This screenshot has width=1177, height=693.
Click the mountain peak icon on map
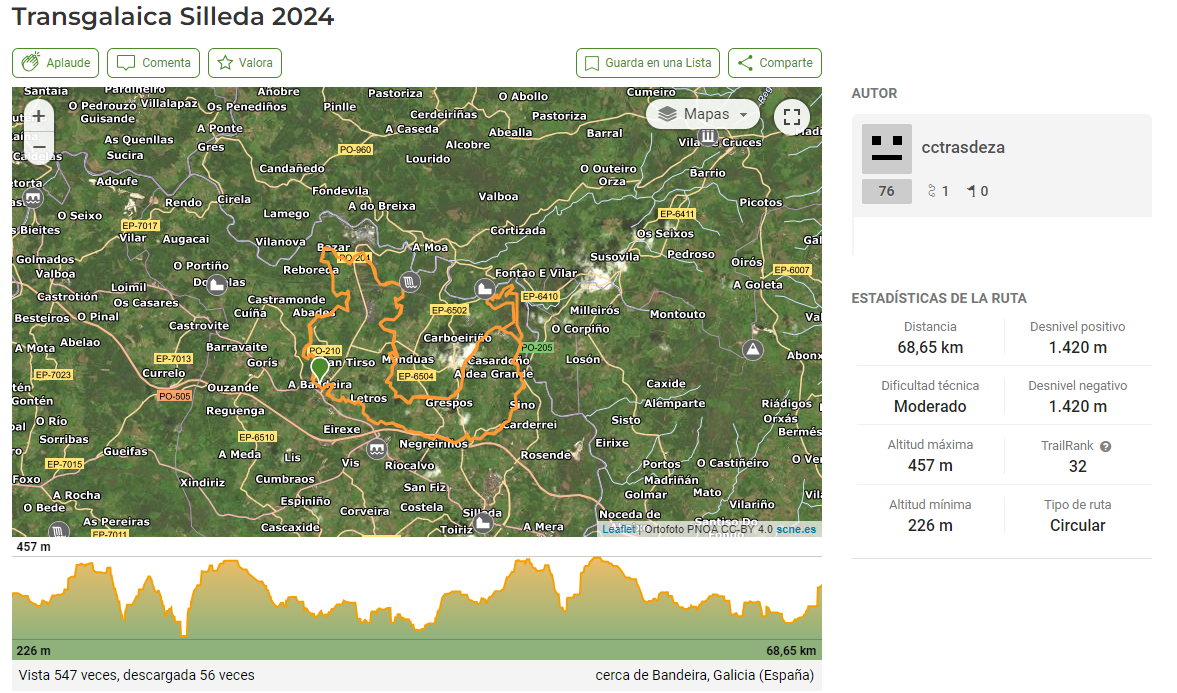pos(752,349)
